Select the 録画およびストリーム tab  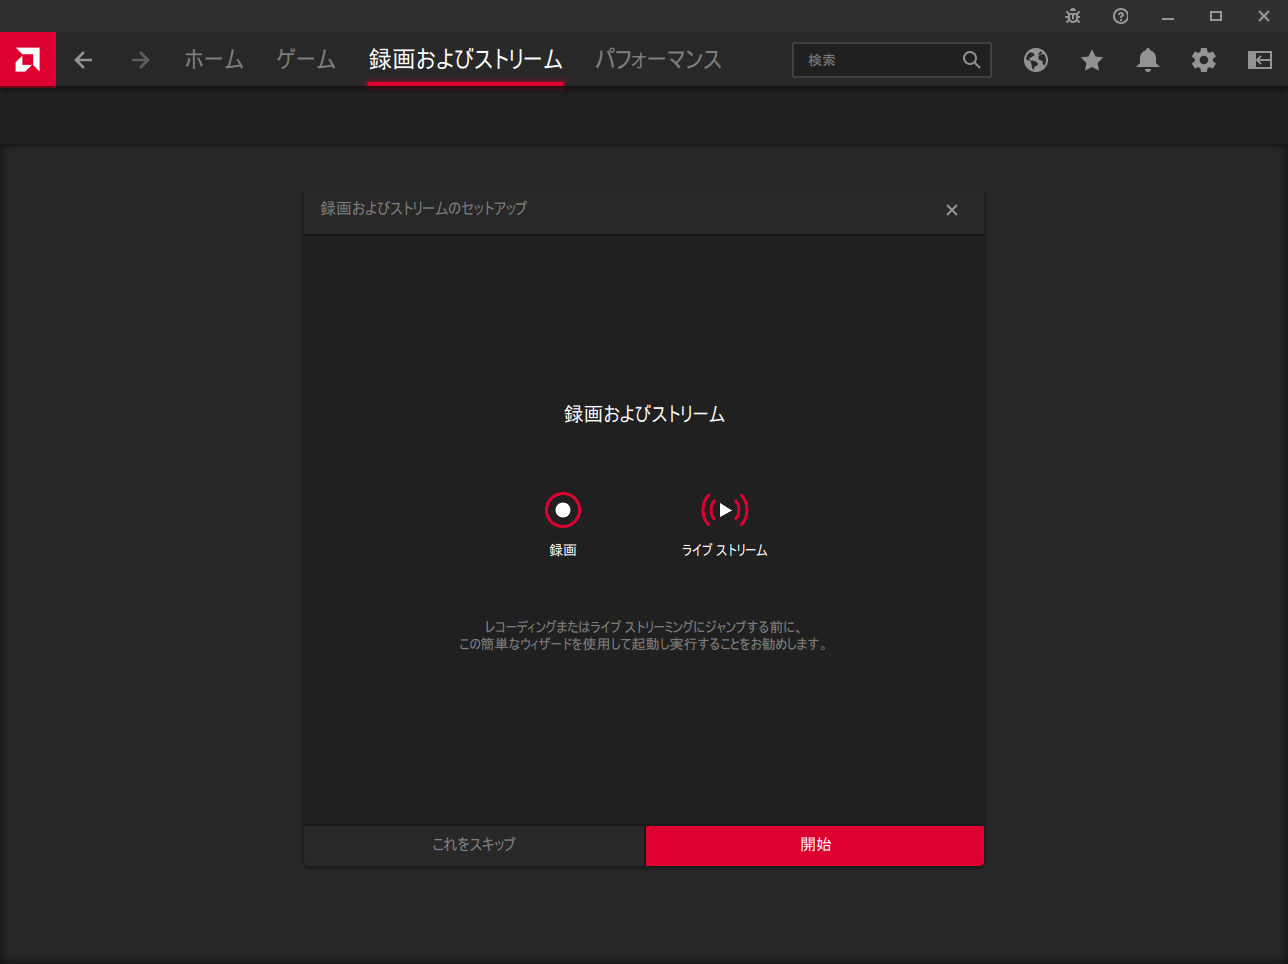tap(466, 59)
